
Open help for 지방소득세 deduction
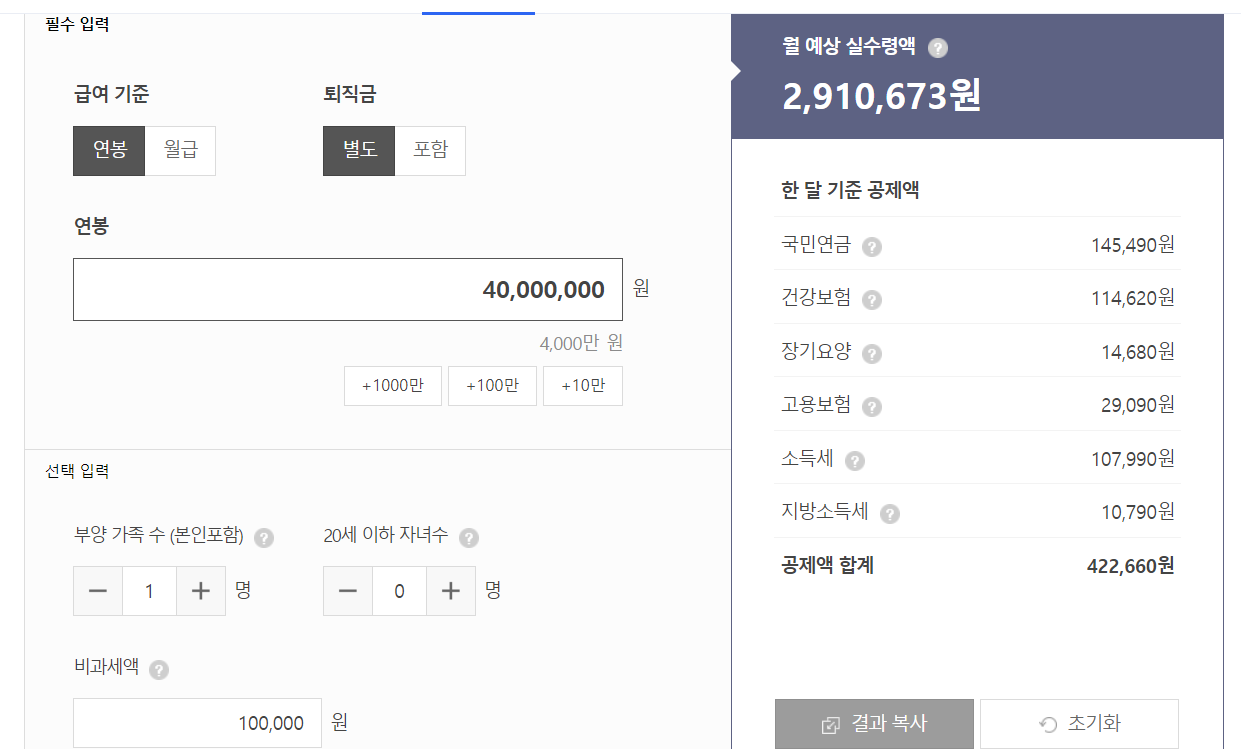click(x=890, y=513)
